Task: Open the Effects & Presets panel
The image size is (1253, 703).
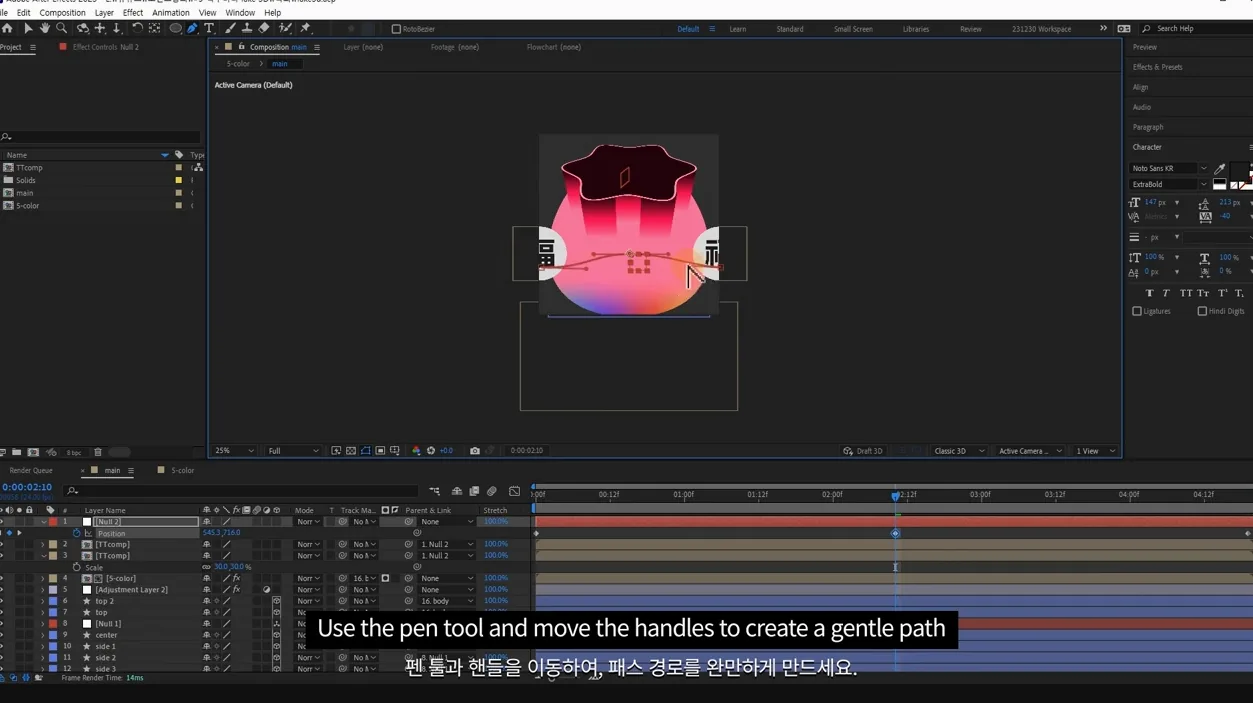Action: [1158, 67]
